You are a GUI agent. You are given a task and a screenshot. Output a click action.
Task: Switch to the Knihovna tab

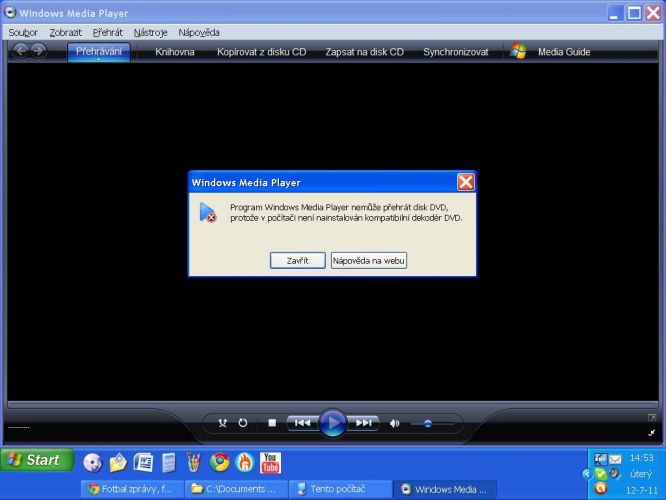pos(175,52)
